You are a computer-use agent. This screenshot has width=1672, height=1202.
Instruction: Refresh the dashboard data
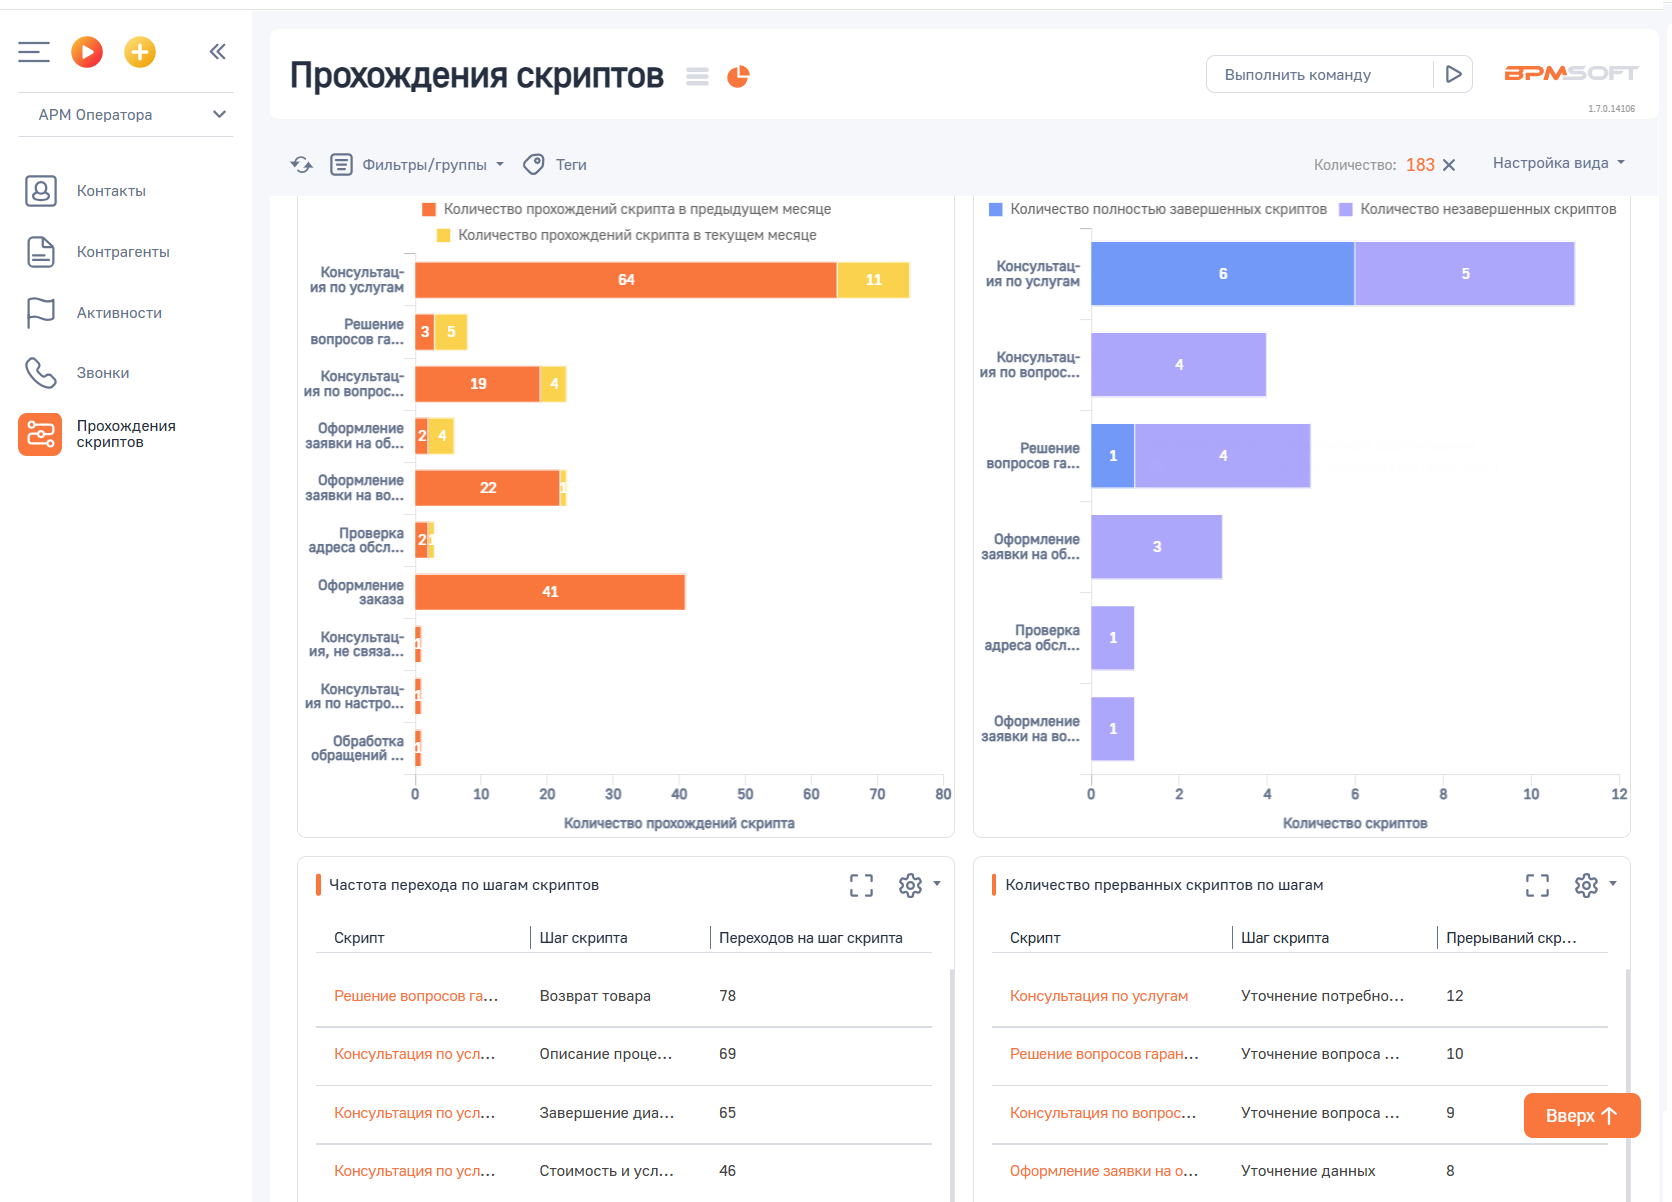tap(301, 164)
